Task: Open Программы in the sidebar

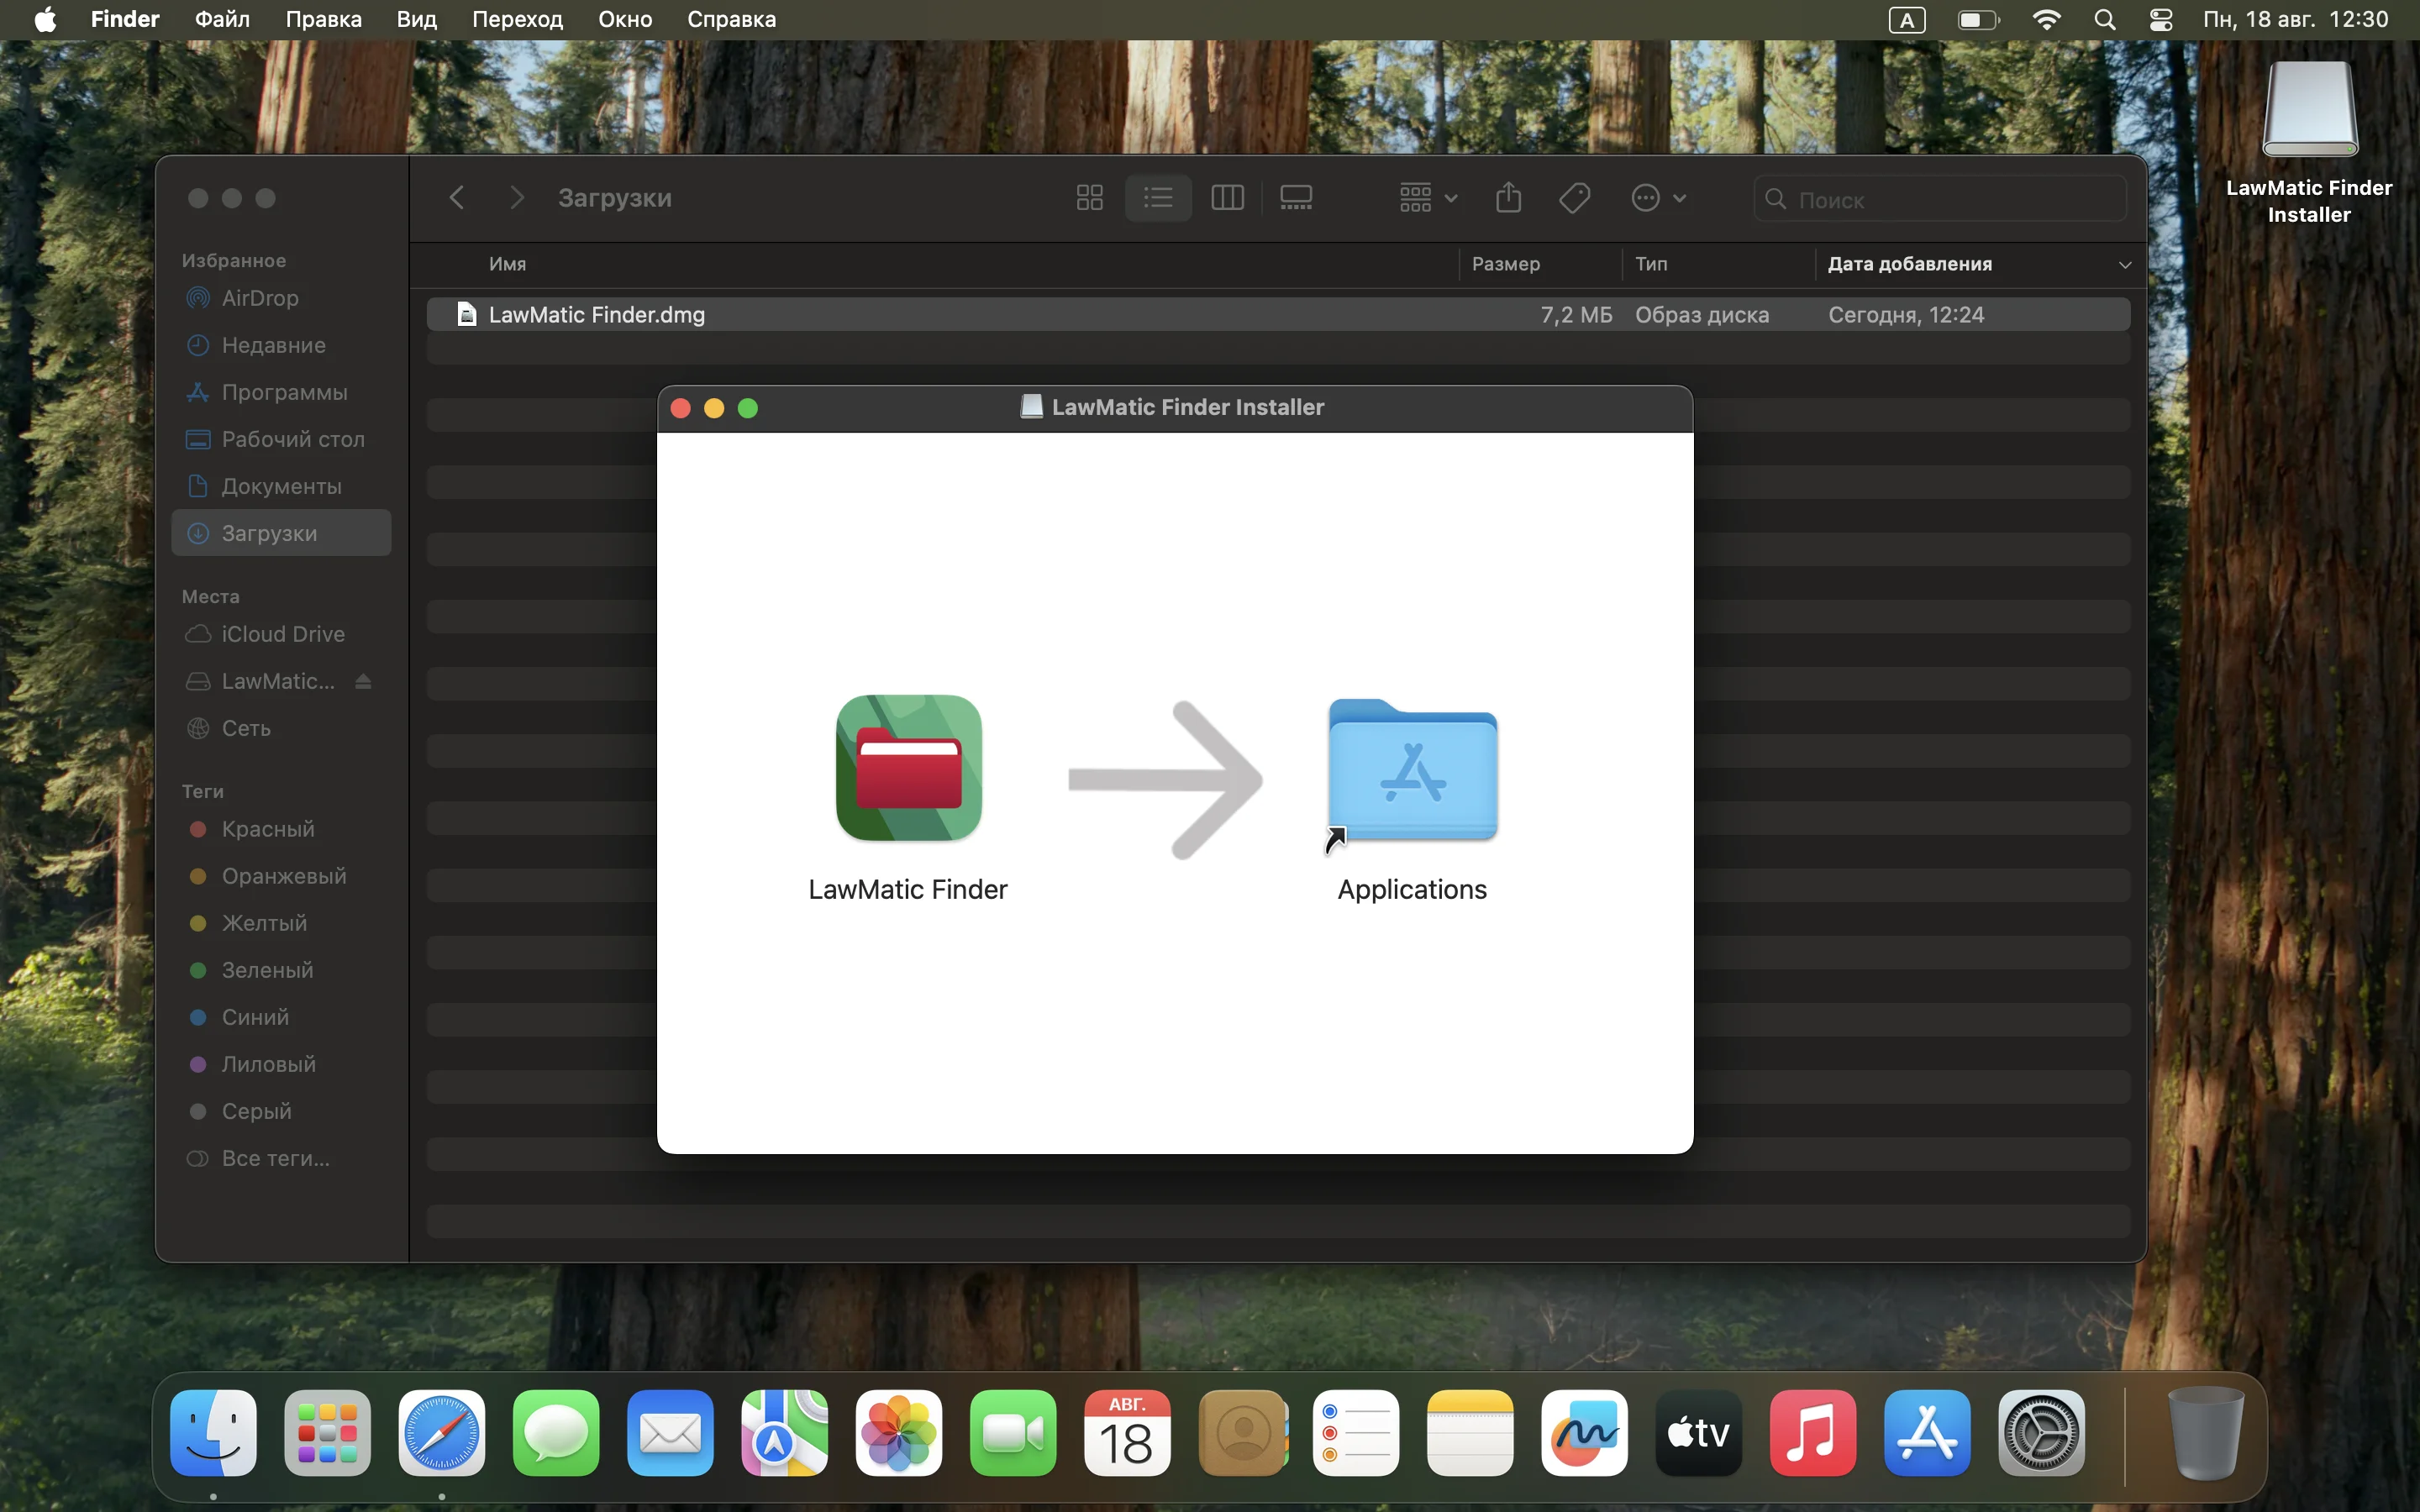Action: pos(281,392)
